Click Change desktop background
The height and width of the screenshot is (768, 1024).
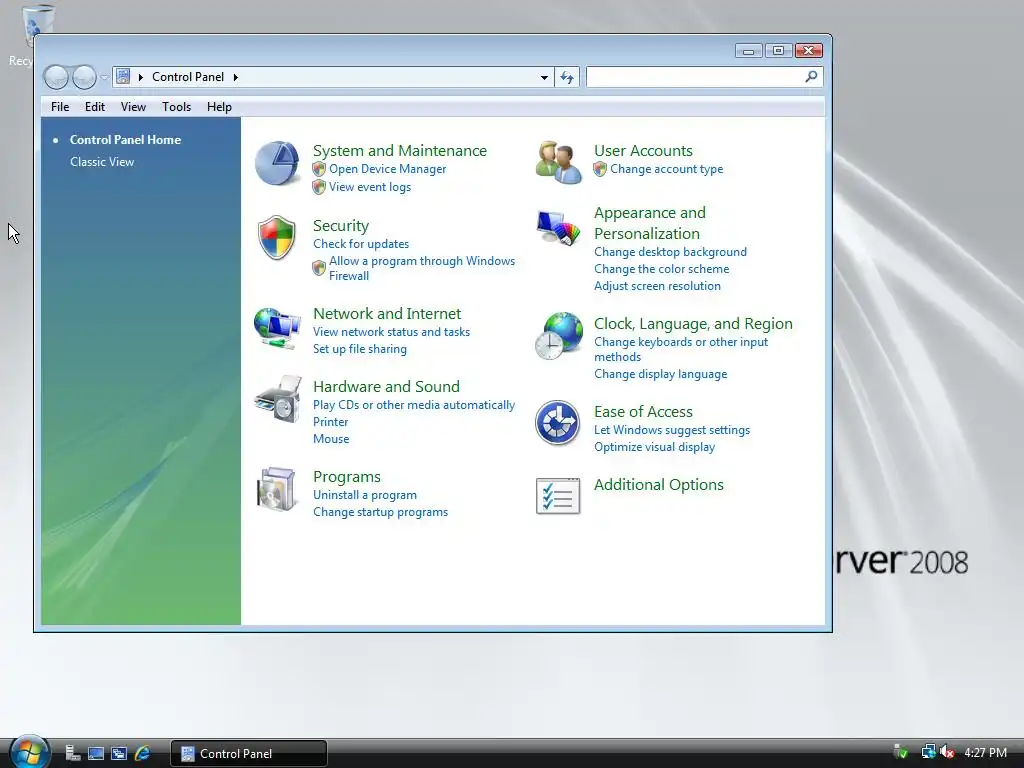tap(670, 252)
